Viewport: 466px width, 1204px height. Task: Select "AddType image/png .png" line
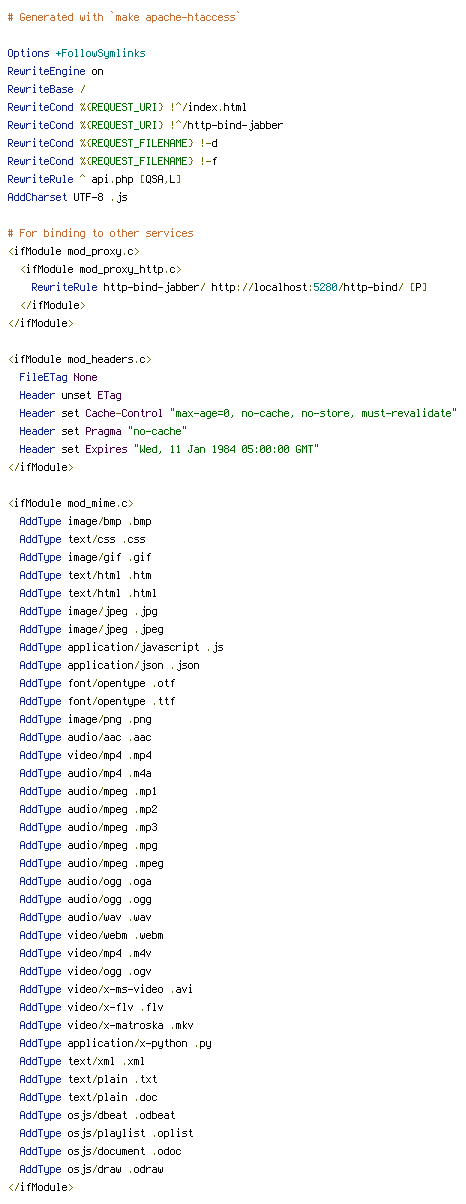point(85,719)
